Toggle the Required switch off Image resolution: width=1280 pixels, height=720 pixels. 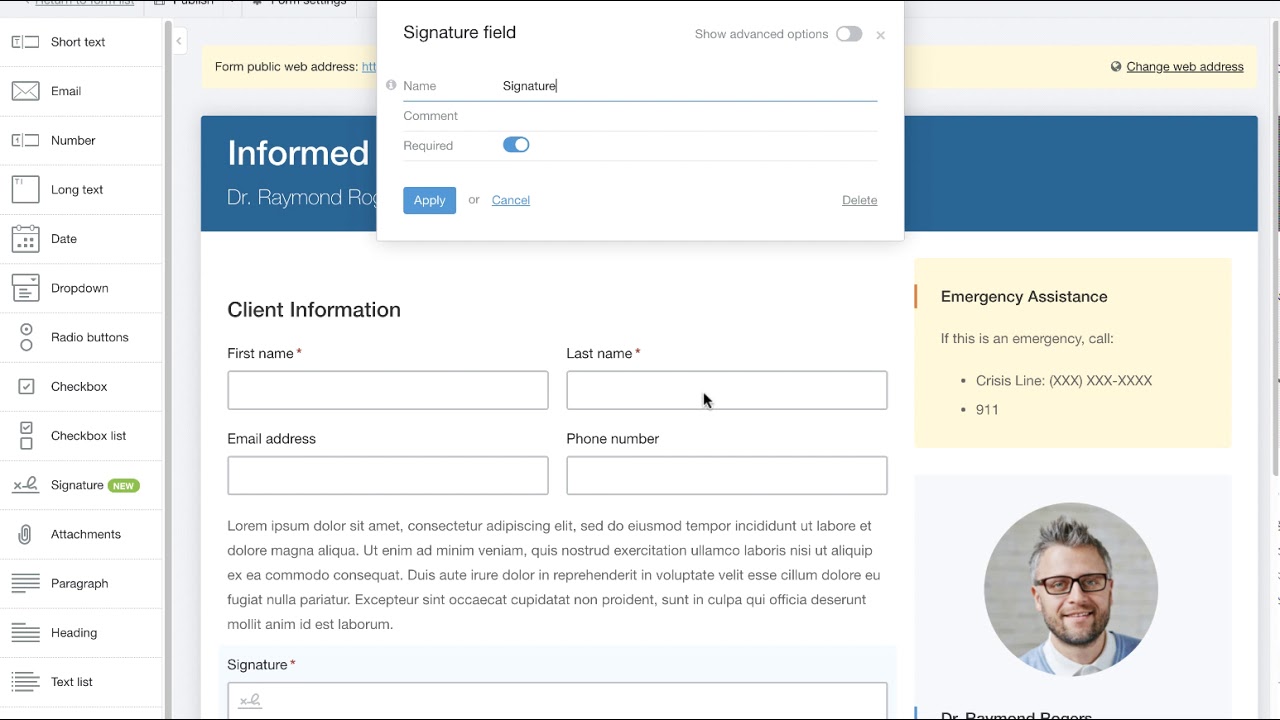point(516,145)
